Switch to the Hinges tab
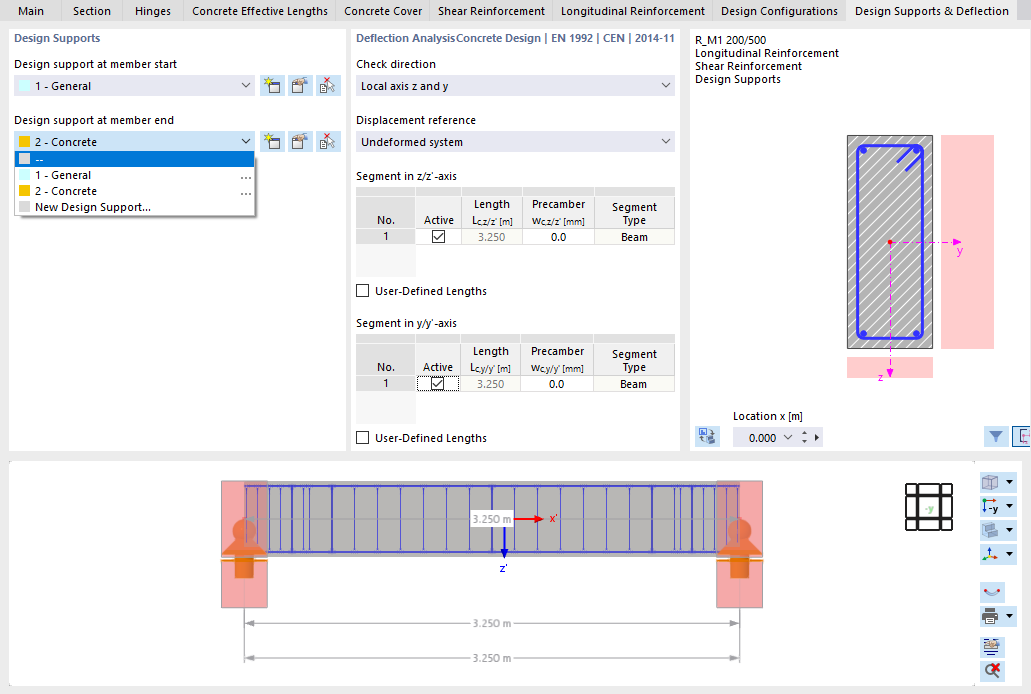The image size is (1031, 694). tap(153, 11)
